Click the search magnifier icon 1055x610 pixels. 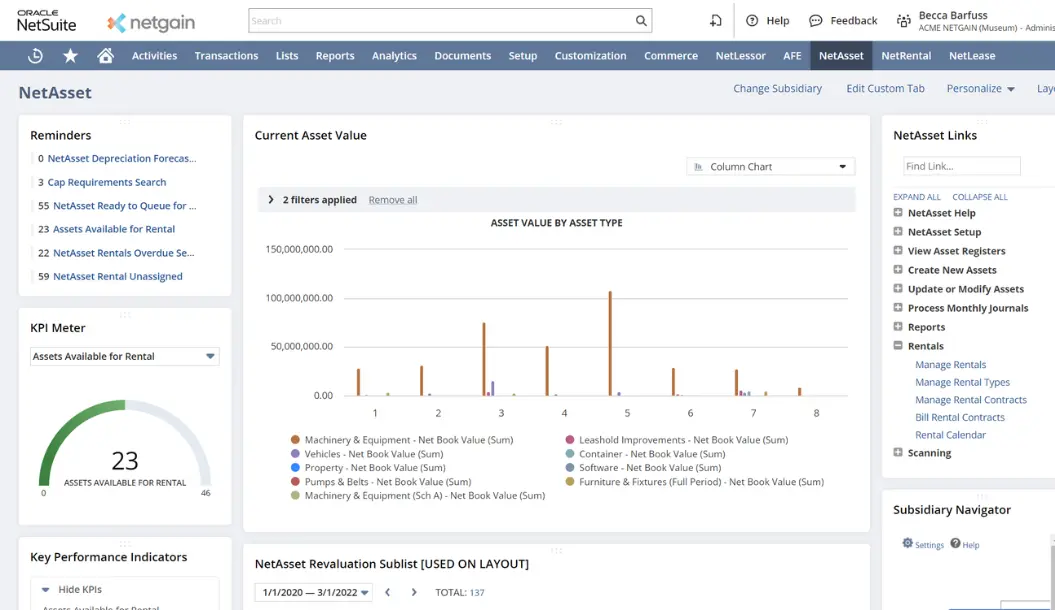(x=641, y=21)
